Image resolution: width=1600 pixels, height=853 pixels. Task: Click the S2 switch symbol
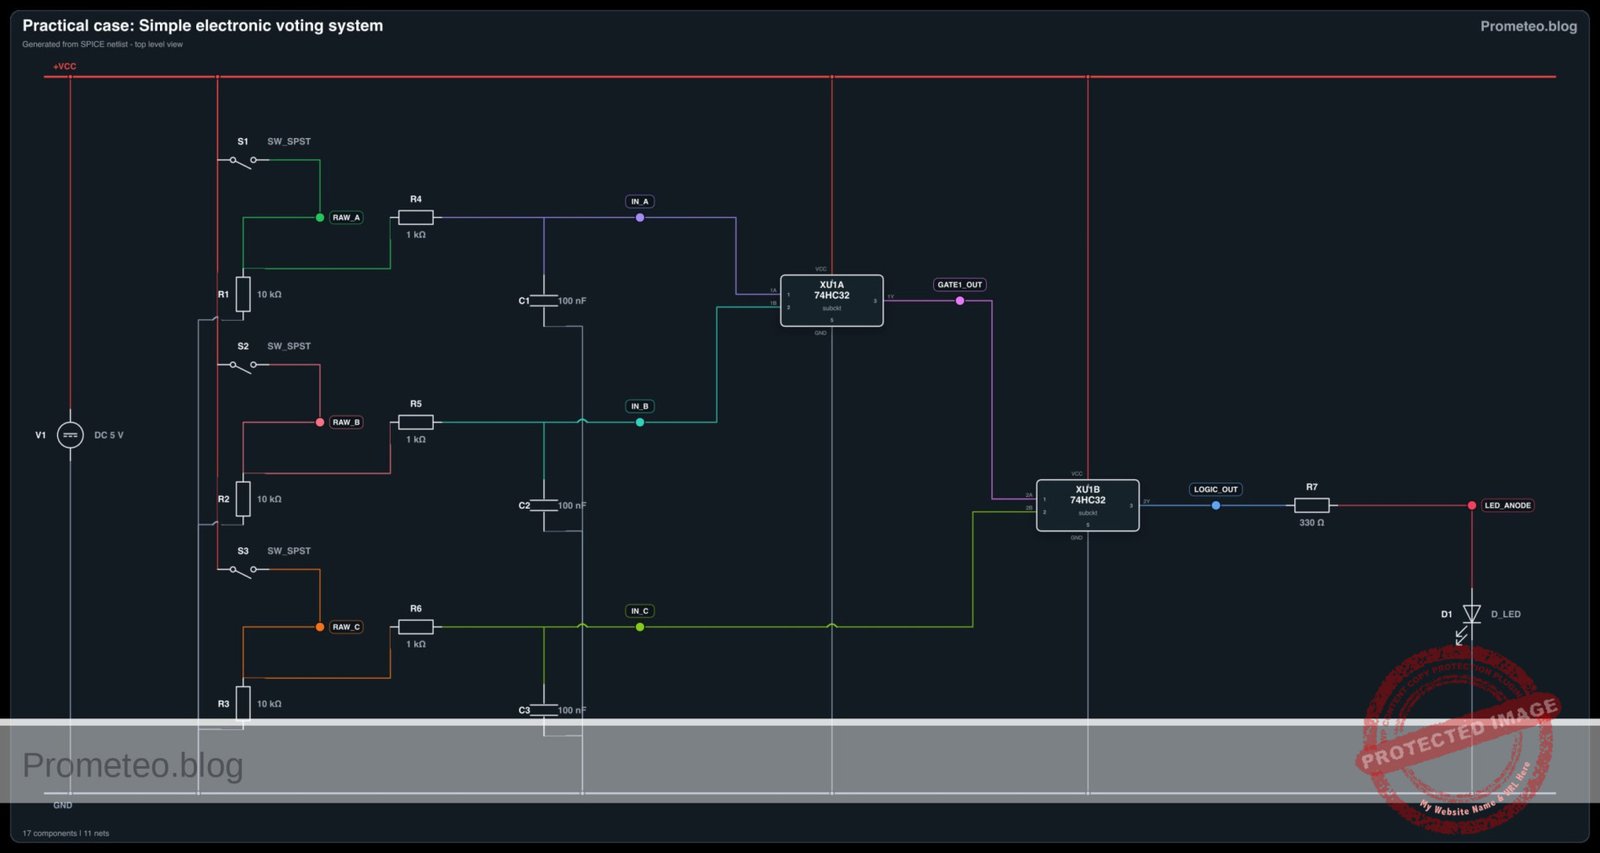pos(243,366)
